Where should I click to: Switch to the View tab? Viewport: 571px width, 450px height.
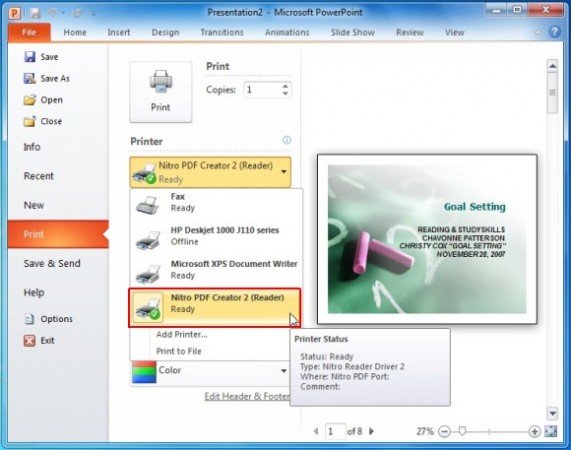454,32
